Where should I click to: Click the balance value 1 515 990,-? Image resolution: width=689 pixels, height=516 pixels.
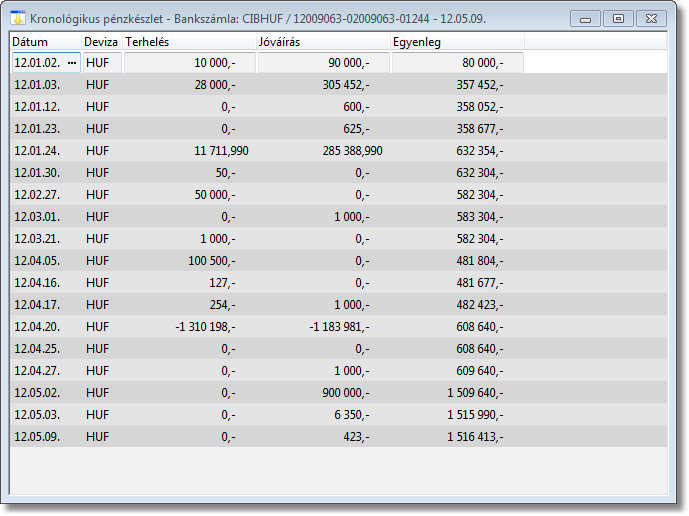pyautogui.click(x=475, y=414)
